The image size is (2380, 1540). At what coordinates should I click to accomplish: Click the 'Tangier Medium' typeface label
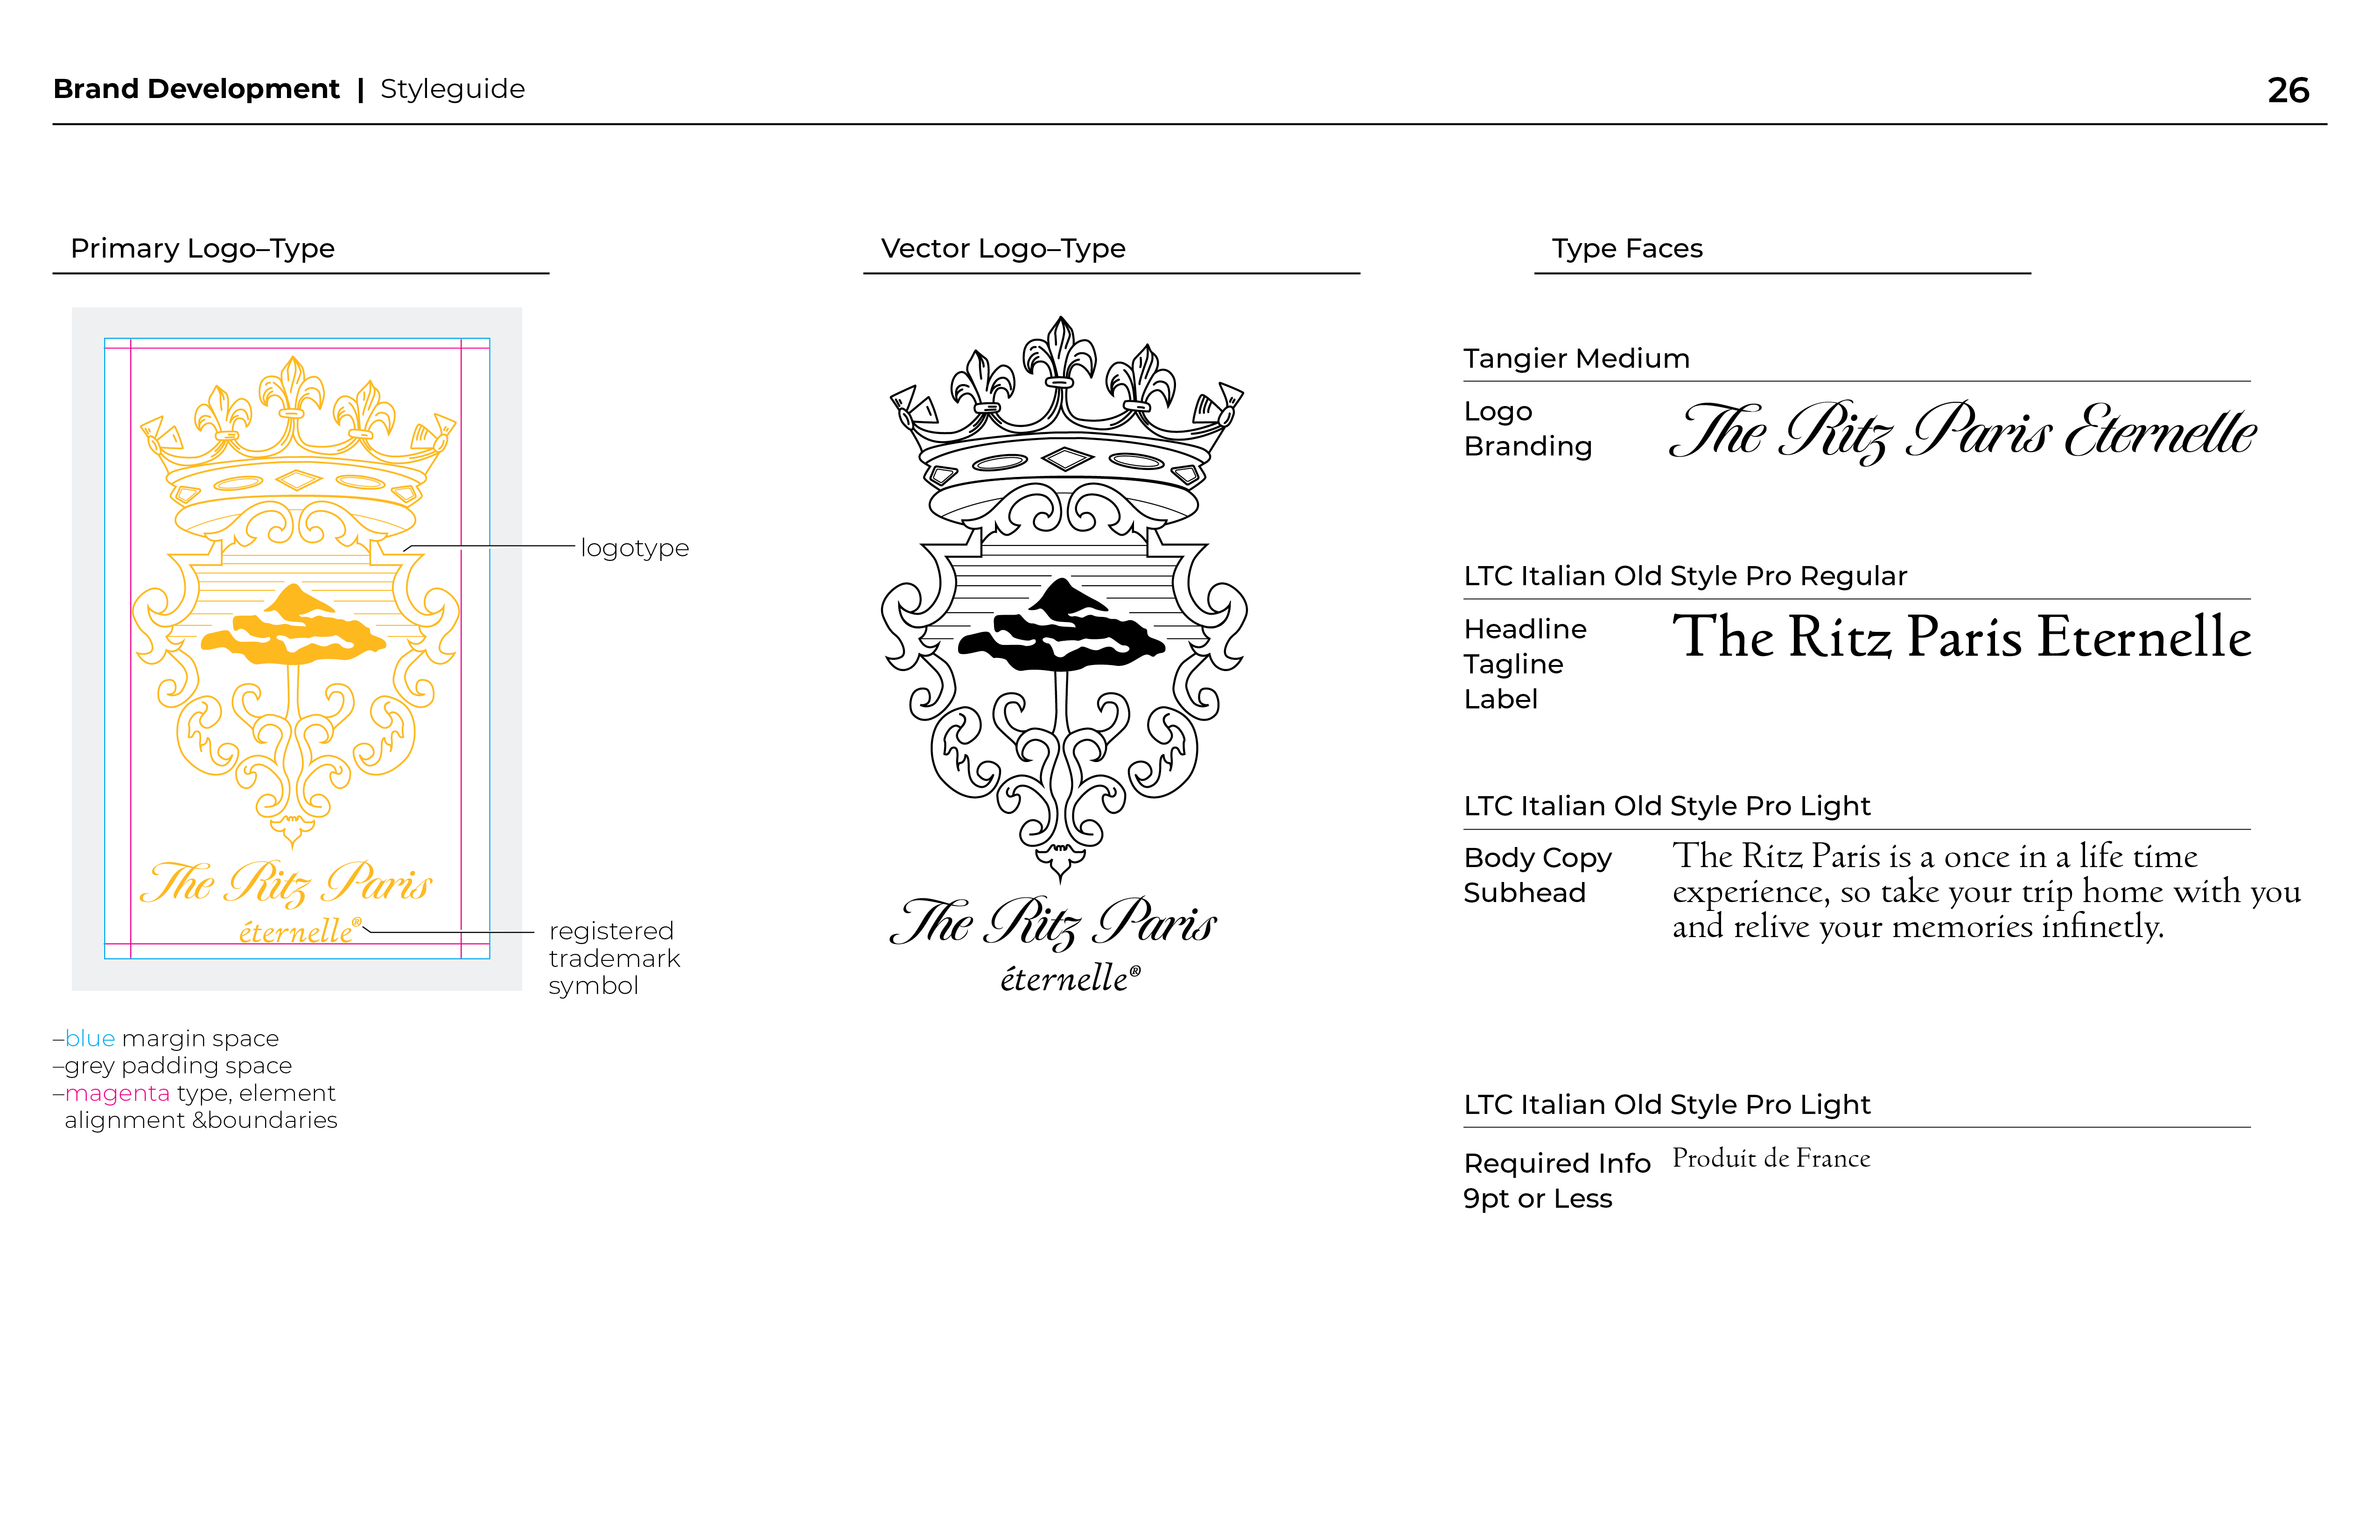click(1576, 358)
